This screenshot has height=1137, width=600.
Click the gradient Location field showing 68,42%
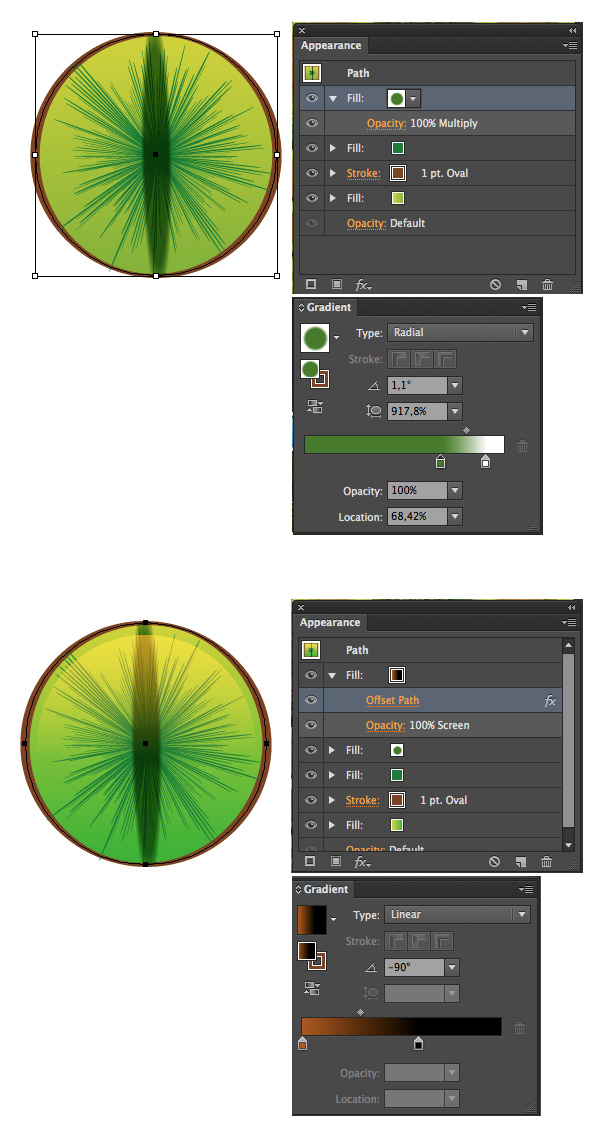[417, 516]
